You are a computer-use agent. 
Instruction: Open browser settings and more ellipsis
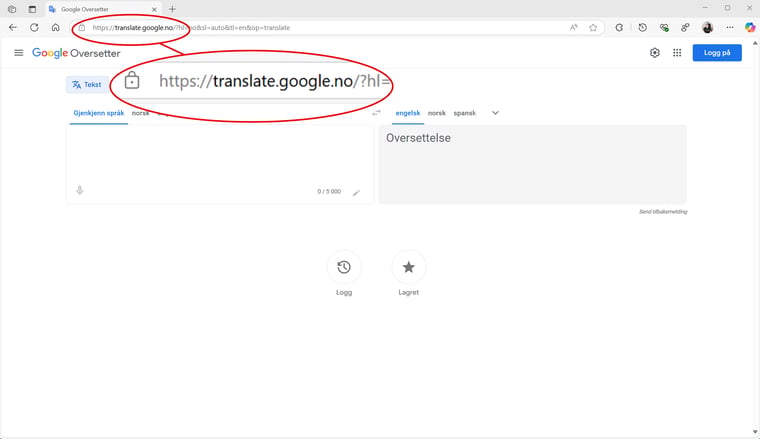(730, 28)
